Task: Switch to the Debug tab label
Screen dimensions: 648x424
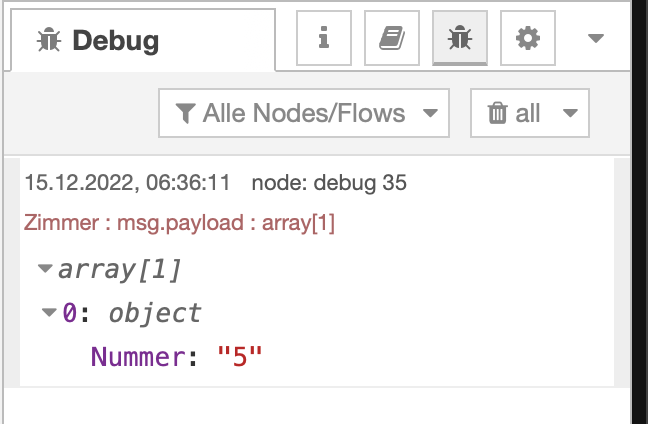Action: point(116,41)
